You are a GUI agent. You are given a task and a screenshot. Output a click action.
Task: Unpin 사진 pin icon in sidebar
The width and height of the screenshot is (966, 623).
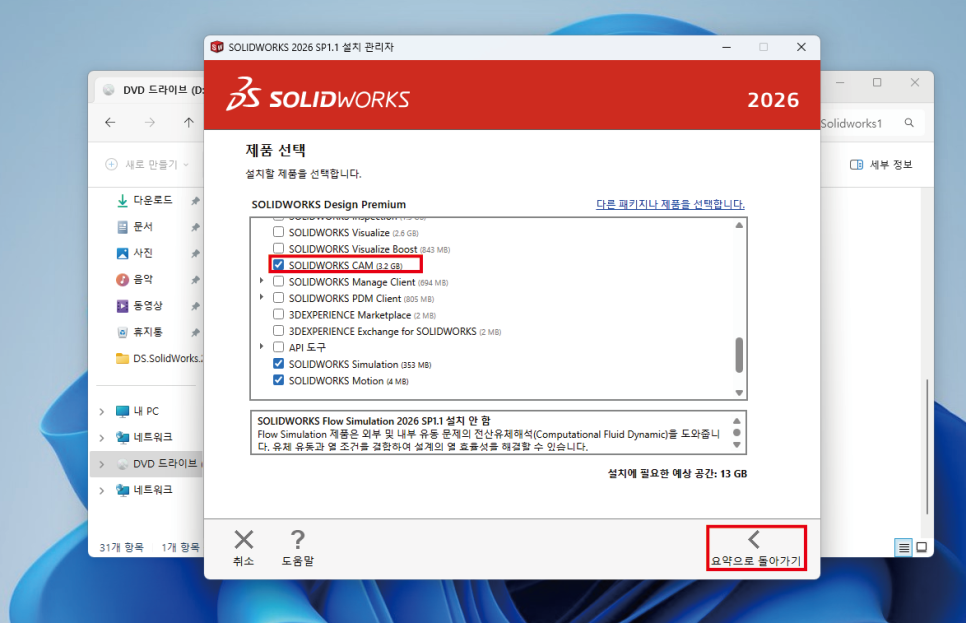pos(195,254)
